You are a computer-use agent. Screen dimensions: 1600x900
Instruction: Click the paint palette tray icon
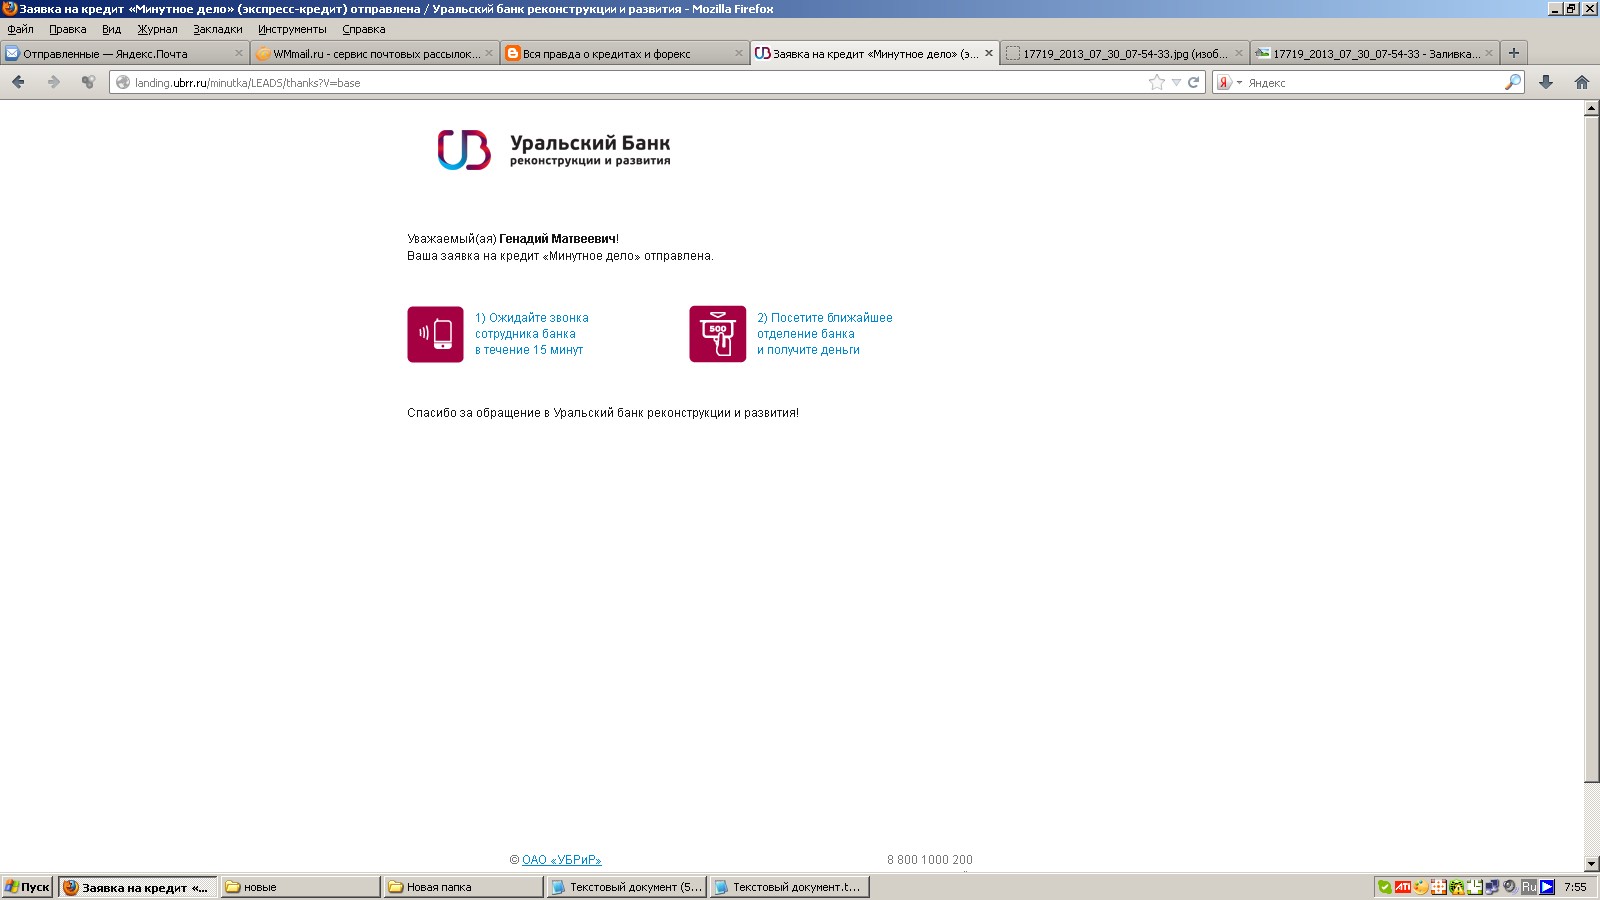tap(1421, 887)
